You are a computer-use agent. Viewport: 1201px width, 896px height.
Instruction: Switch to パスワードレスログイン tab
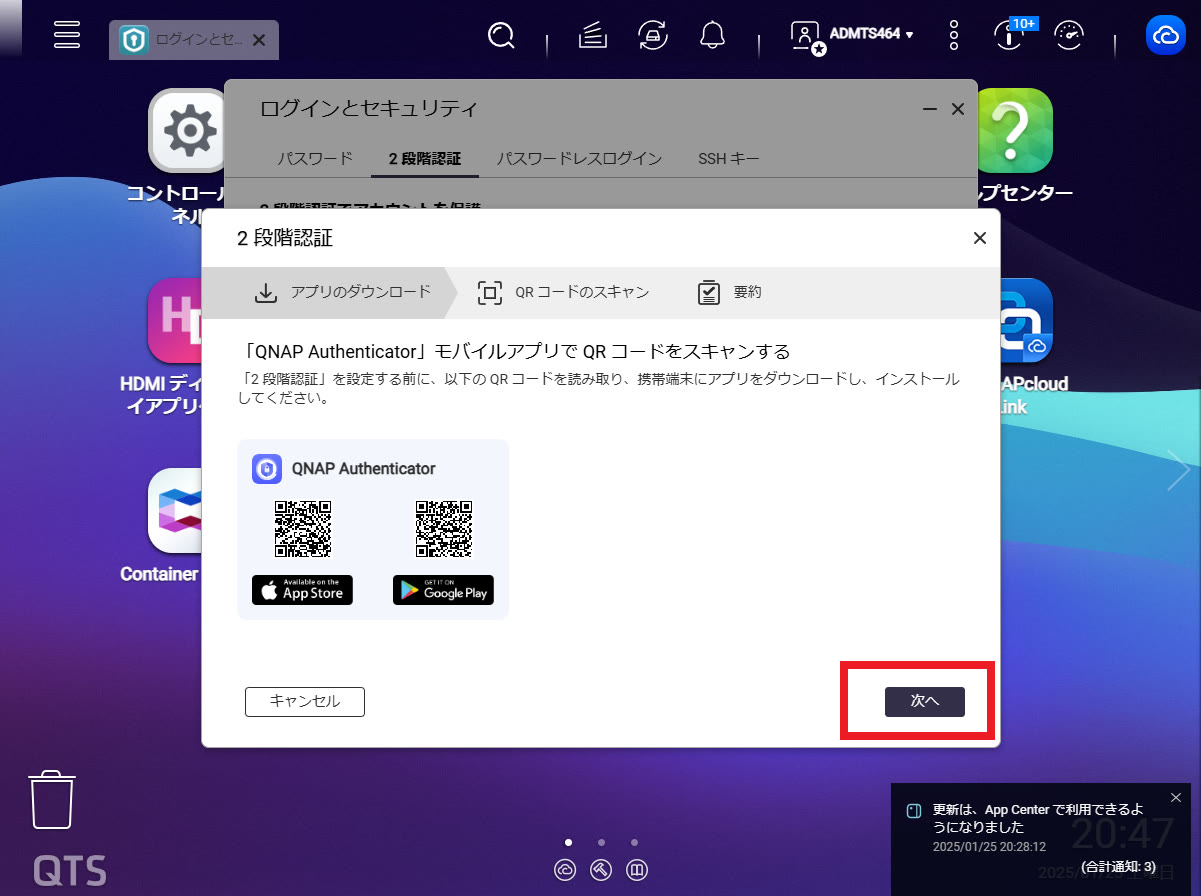[x=579, y=158]
